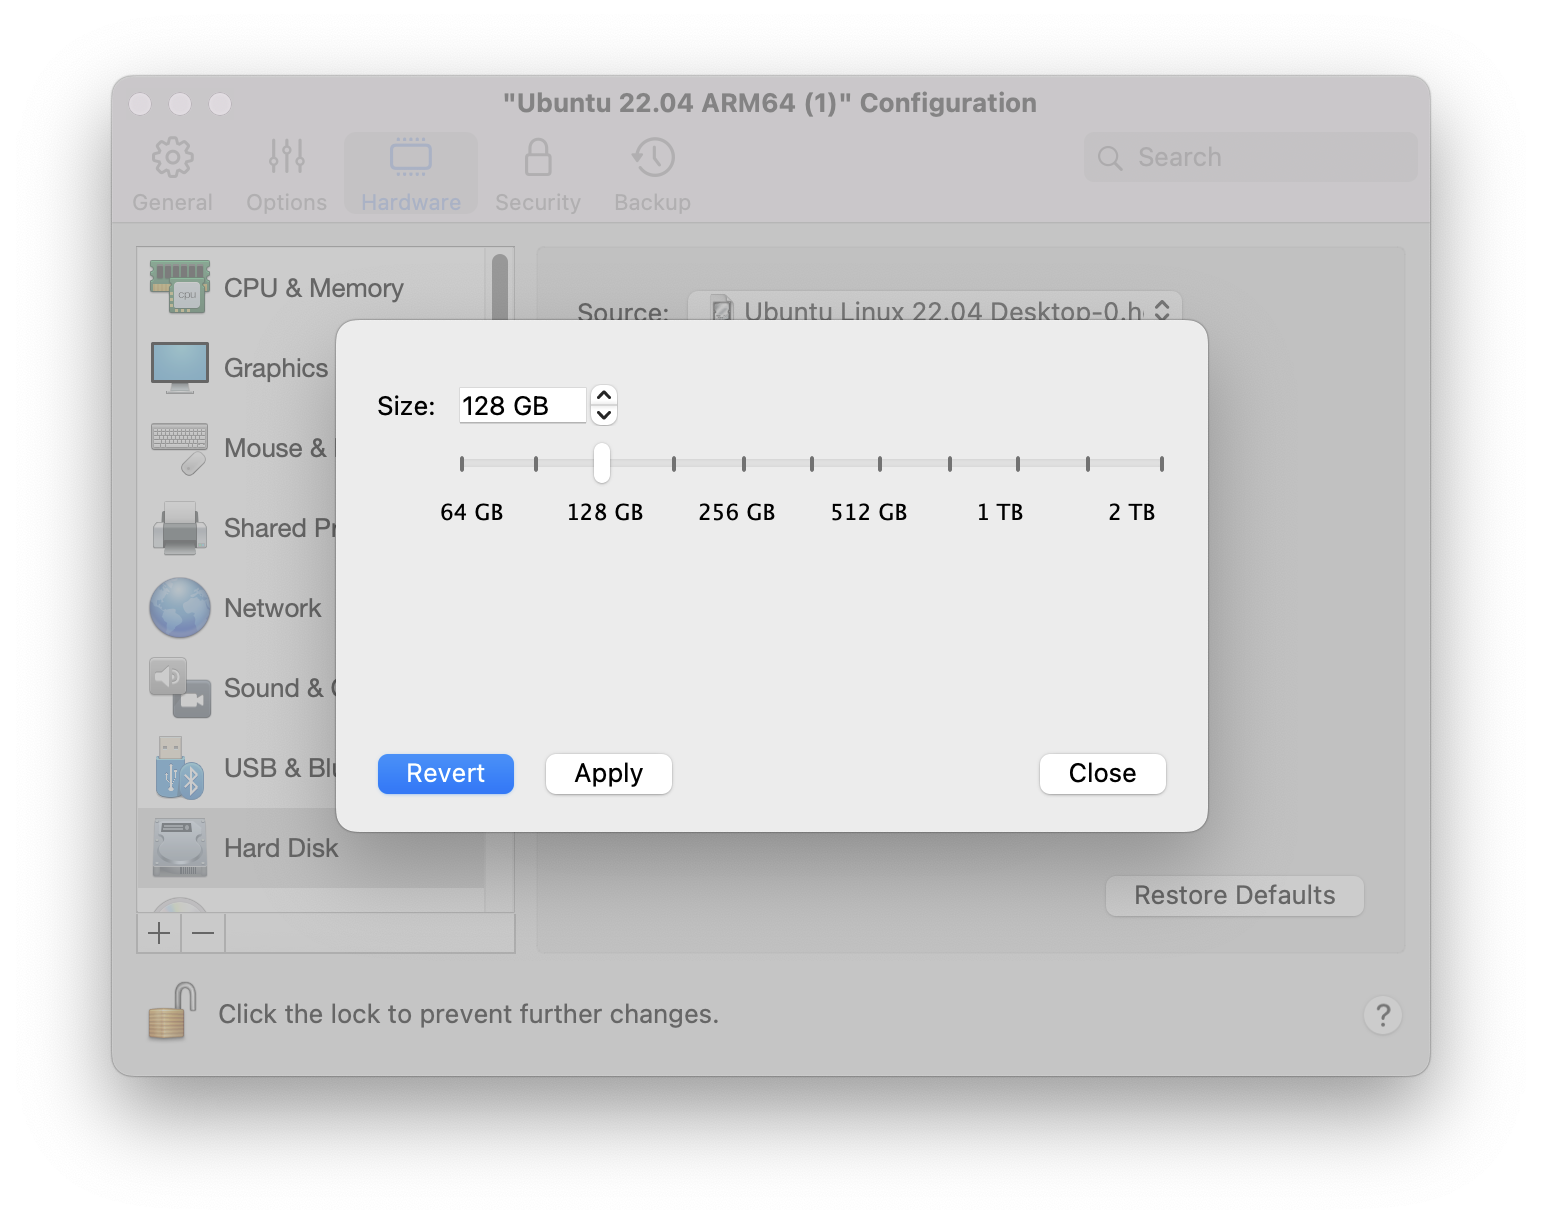Screen dimensions: 1542x1224
Task: Click the Hard Disk drive icon
Action: [180, 848]
